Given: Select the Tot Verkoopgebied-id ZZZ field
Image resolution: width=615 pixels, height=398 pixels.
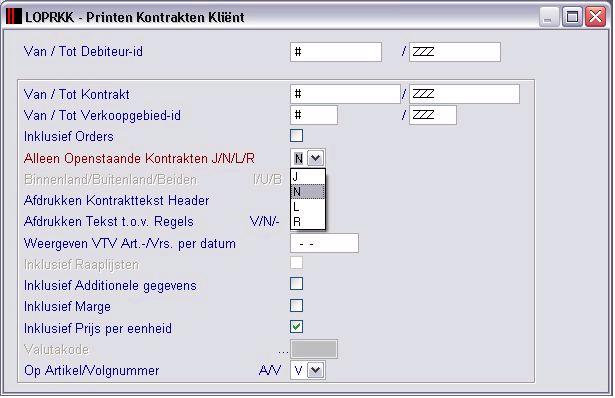Looking at the screenshot, I should [x=433, y=115].
